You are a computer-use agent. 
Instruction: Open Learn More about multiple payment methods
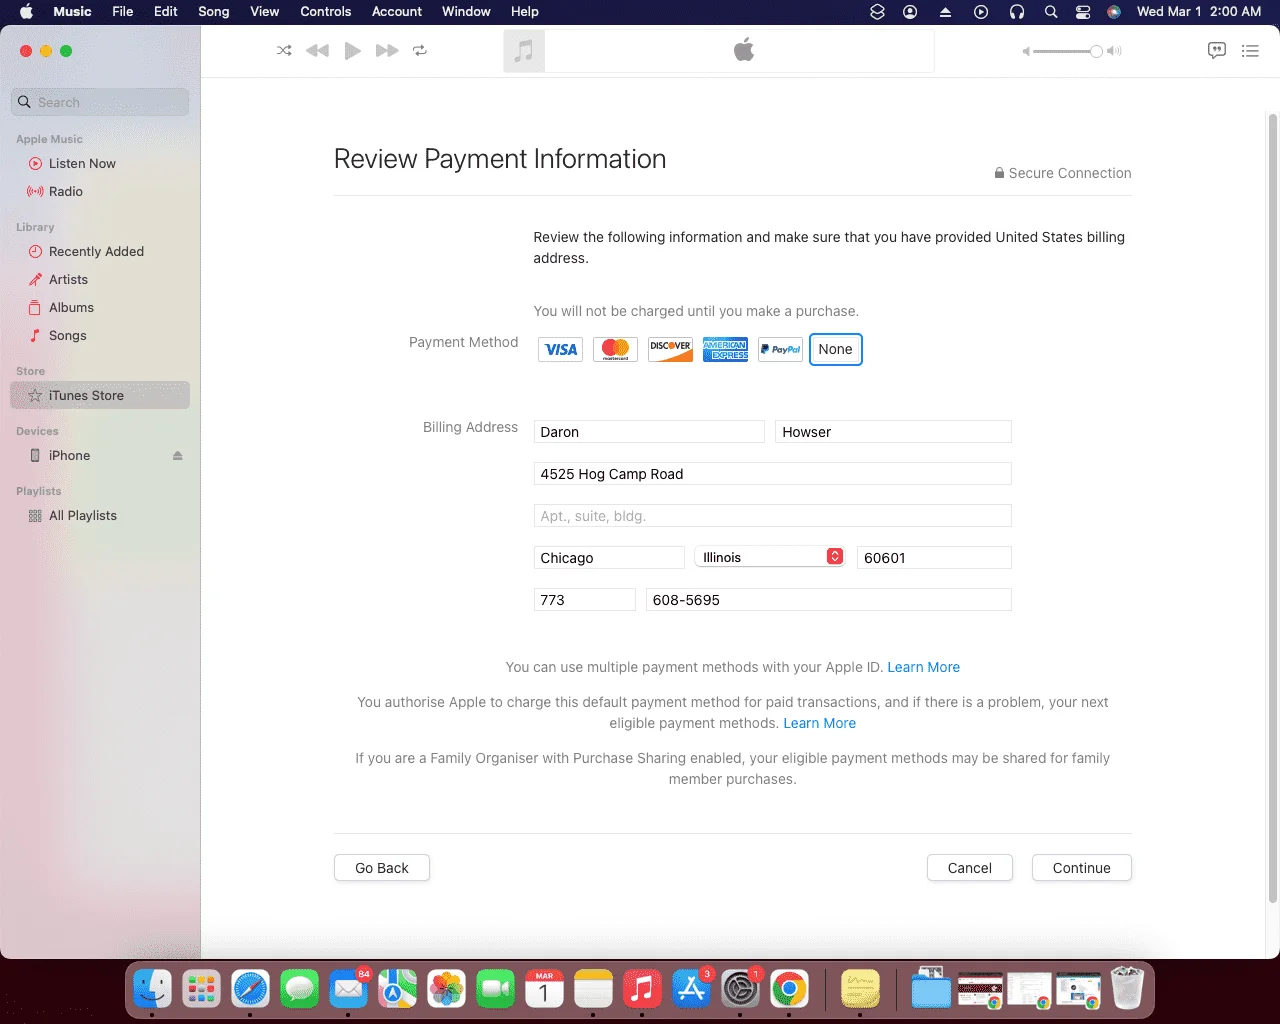(x=923, y=667)
